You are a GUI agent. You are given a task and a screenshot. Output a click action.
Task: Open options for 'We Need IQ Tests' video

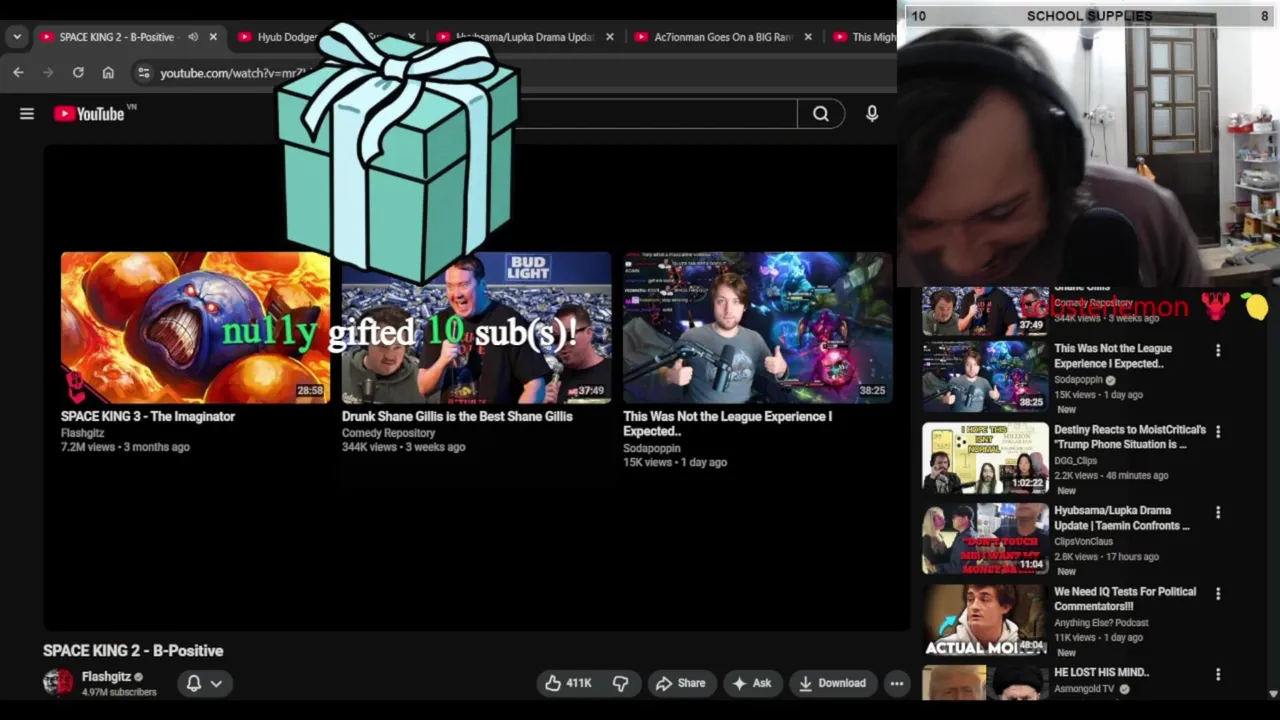coord(1218,594)
